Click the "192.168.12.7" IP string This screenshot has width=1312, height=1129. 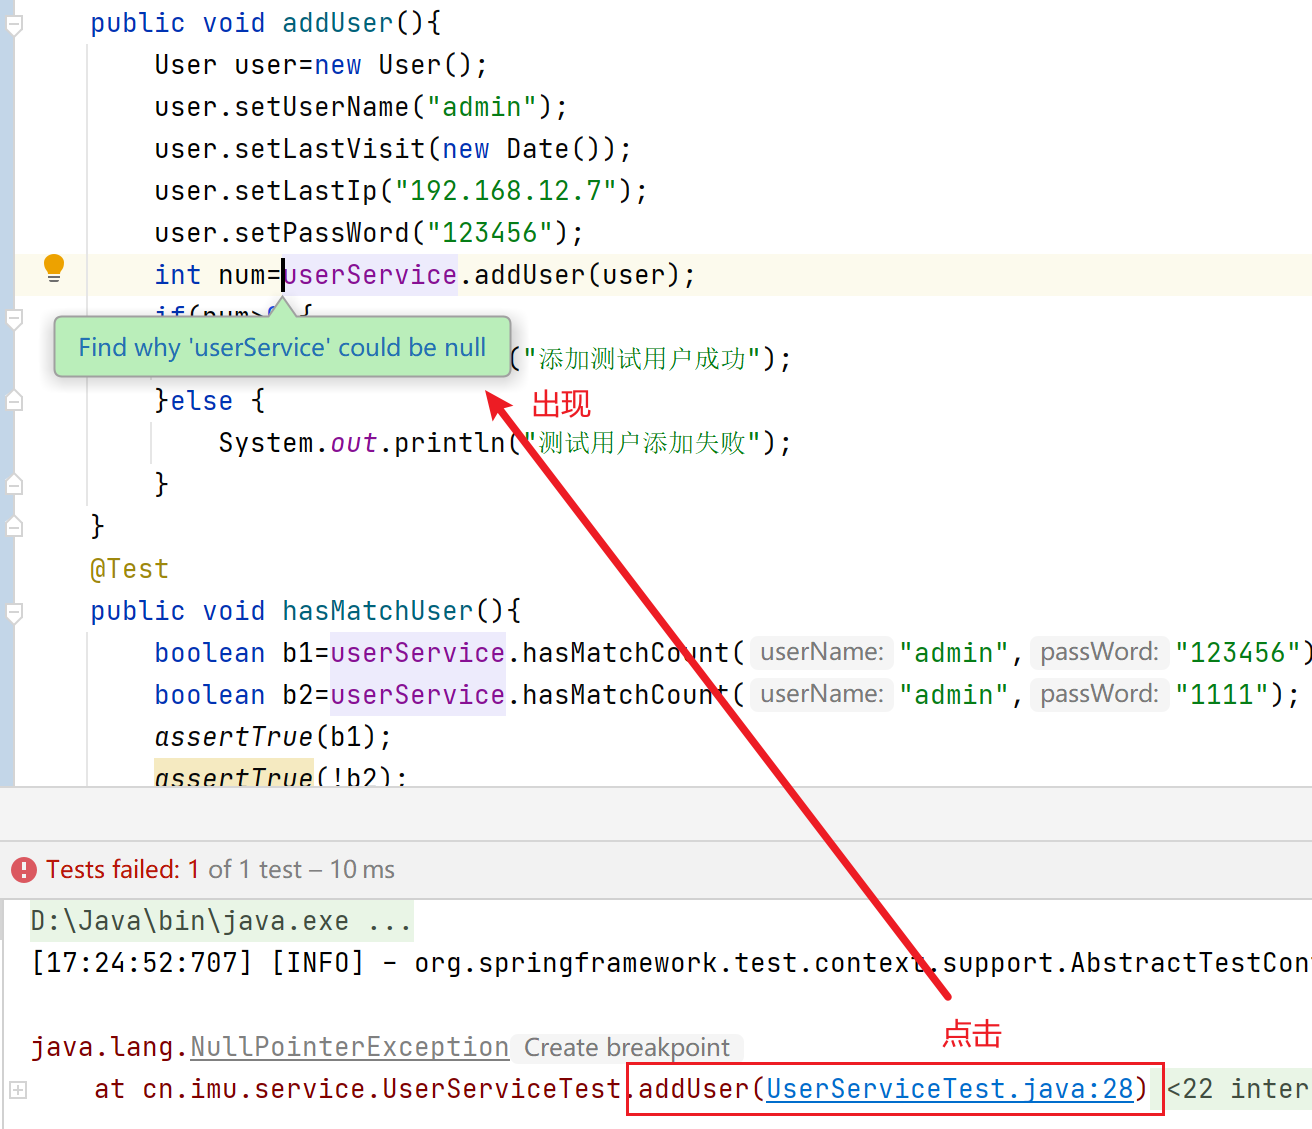tap(506, 191)
